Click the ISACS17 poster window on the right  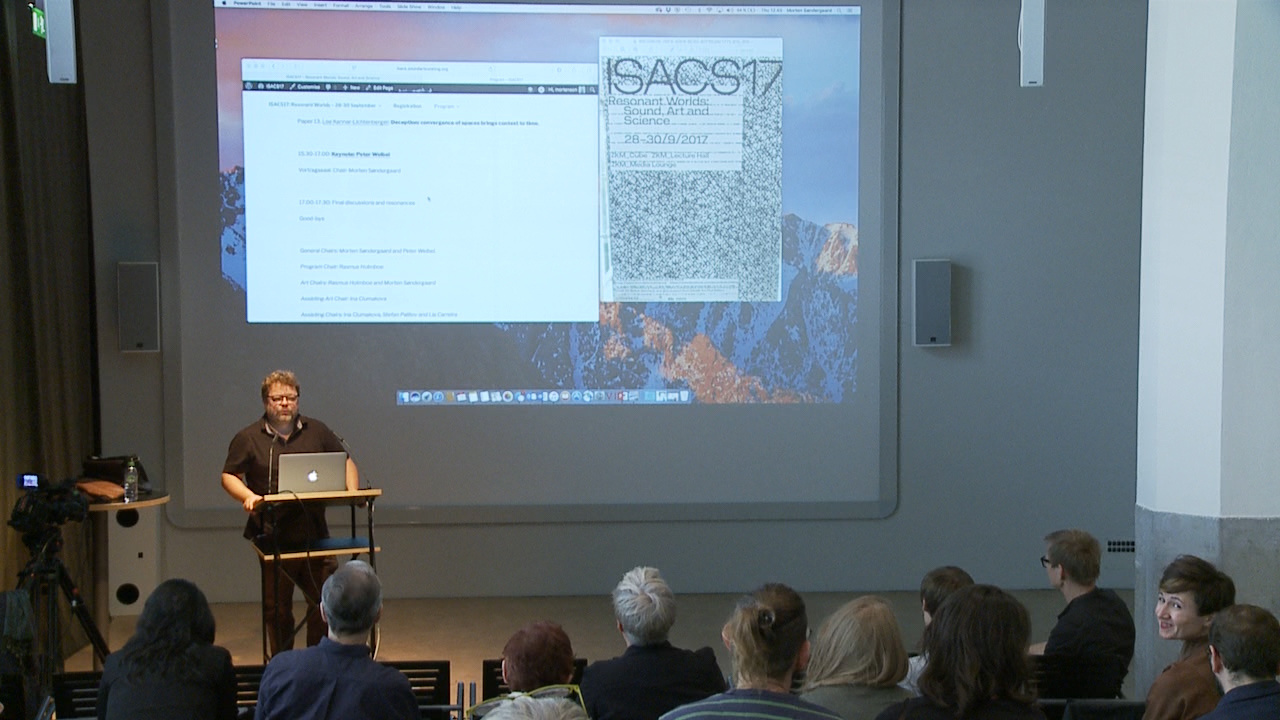pos(690,170)
